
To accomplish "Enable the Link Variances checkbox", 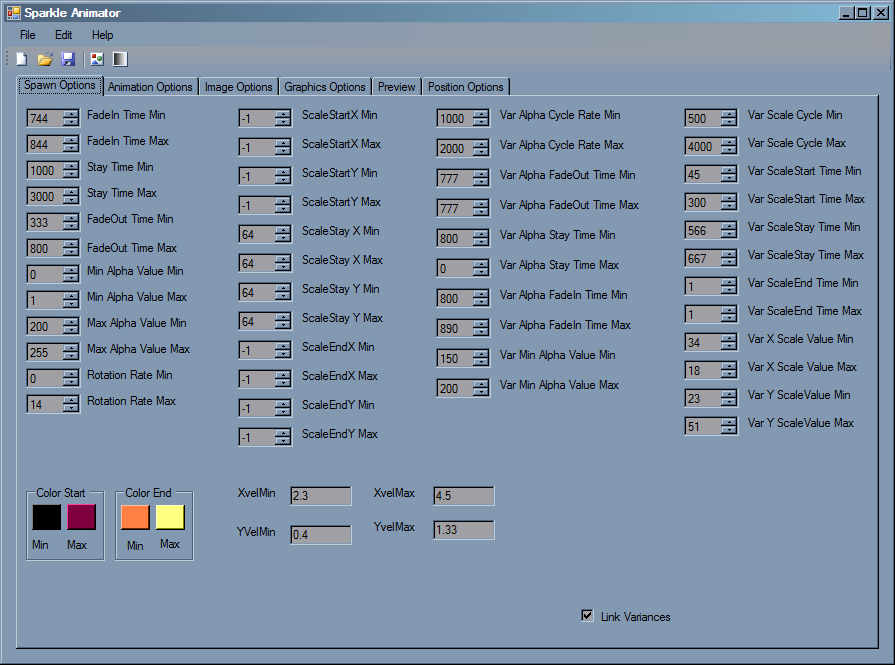I will point(587,616).
